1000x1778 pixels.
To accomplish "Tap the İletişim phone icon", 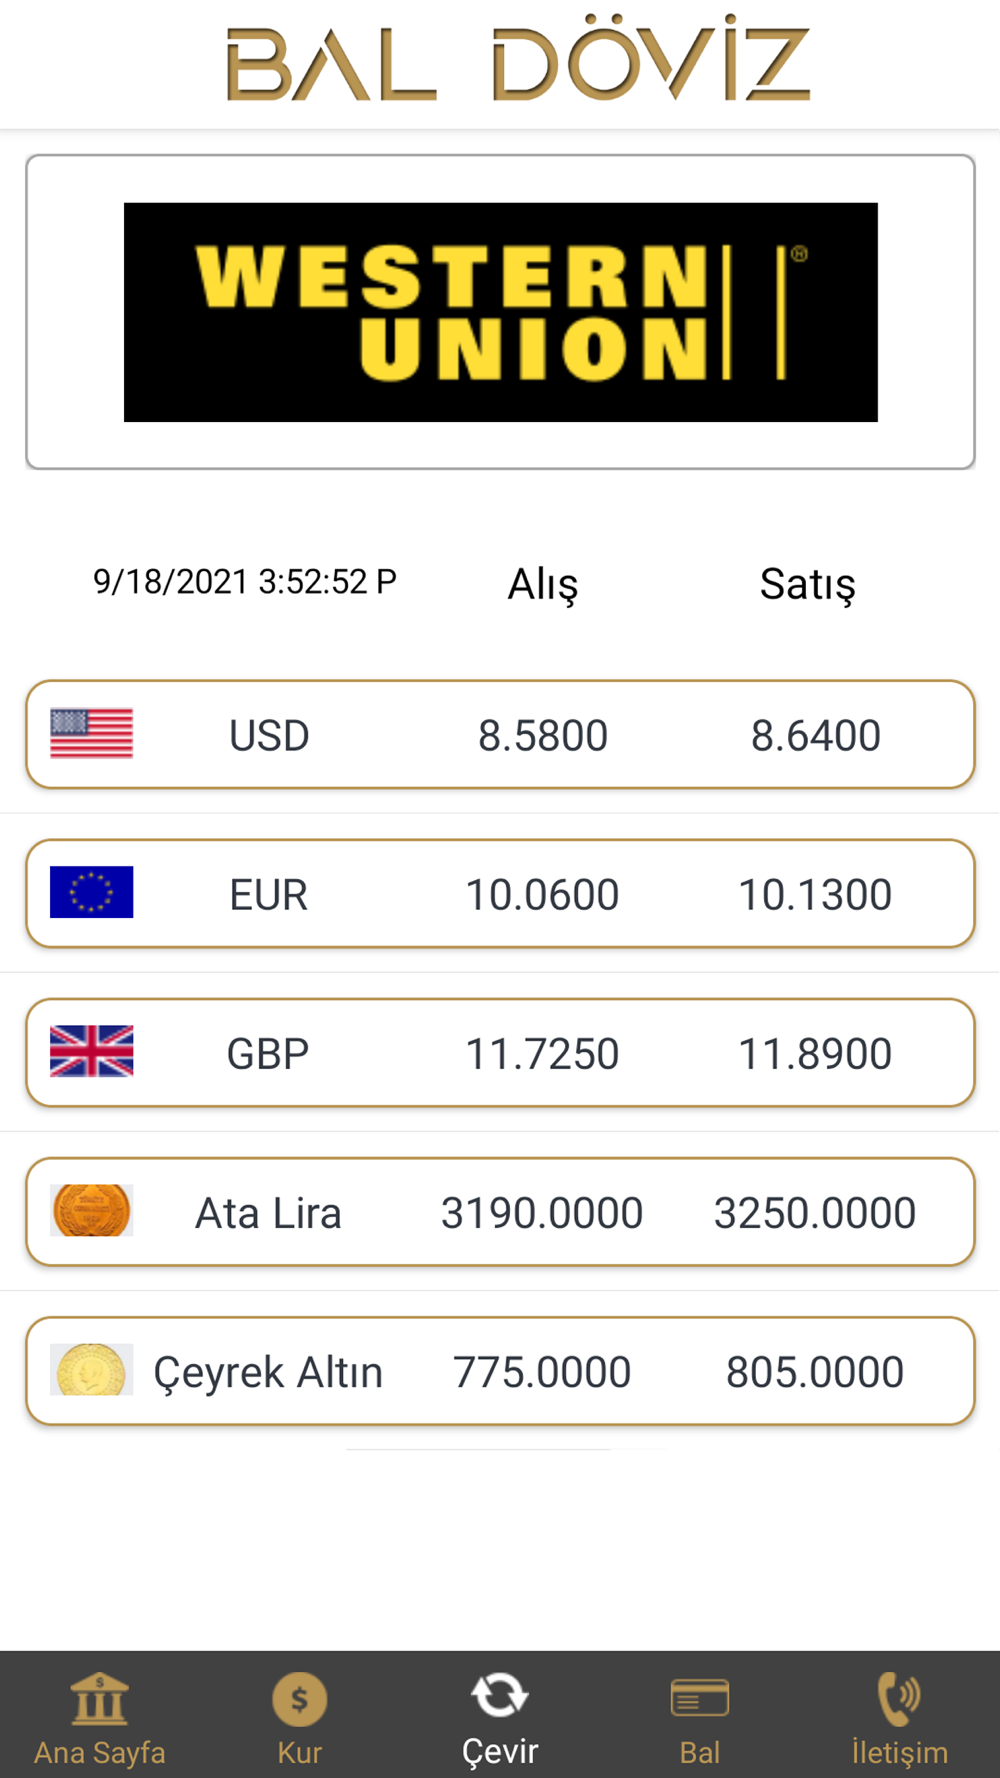I will click(899, 1698).
